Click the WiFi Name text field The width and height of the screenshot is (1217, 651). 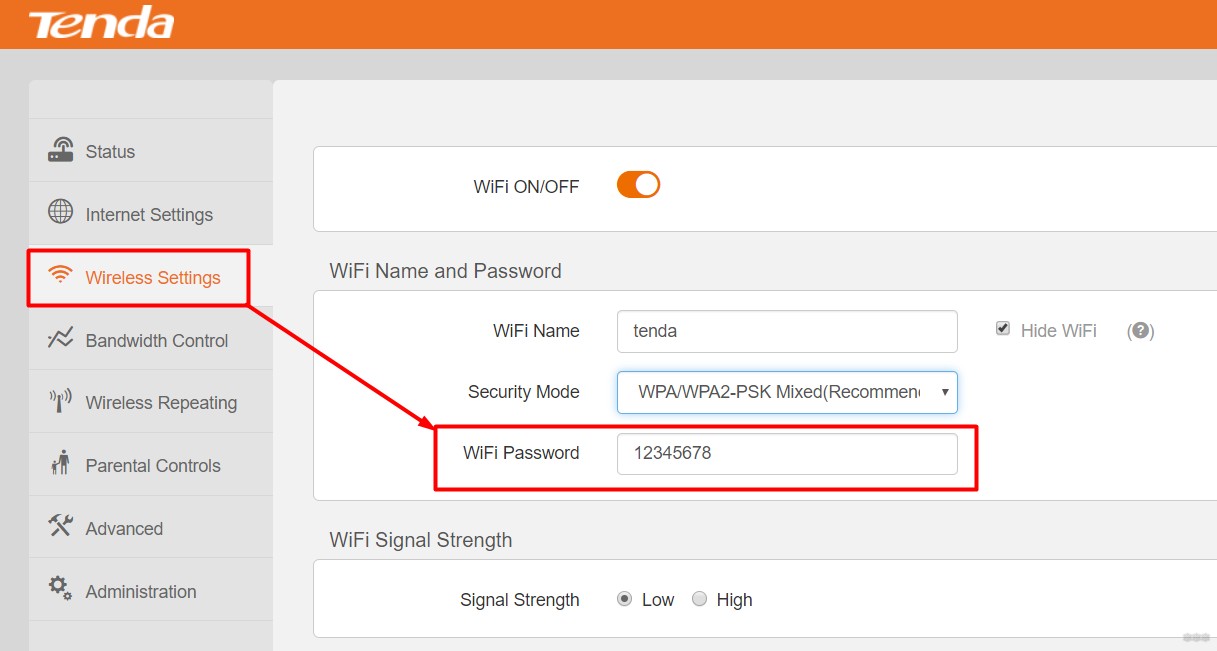point(787,331)
